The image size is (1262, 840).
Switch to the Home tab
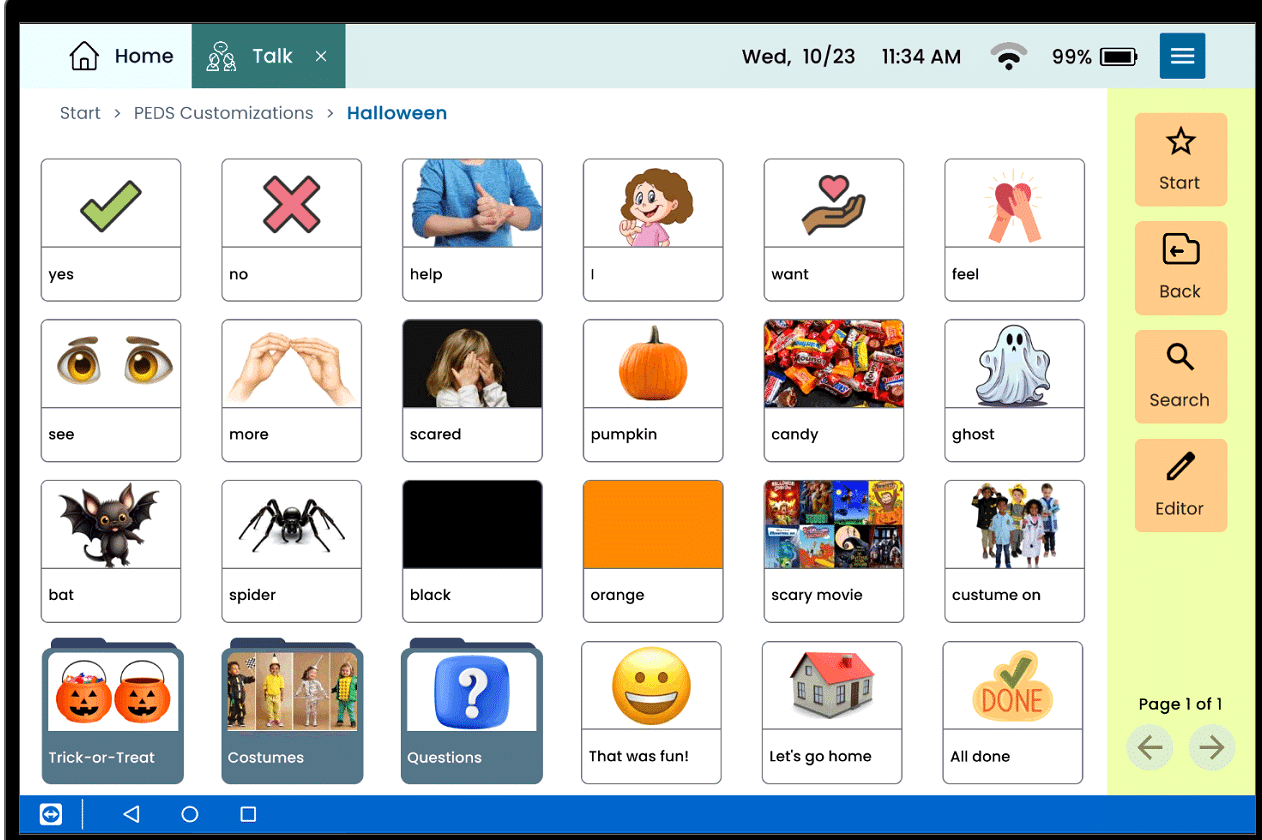pos(121,57)
